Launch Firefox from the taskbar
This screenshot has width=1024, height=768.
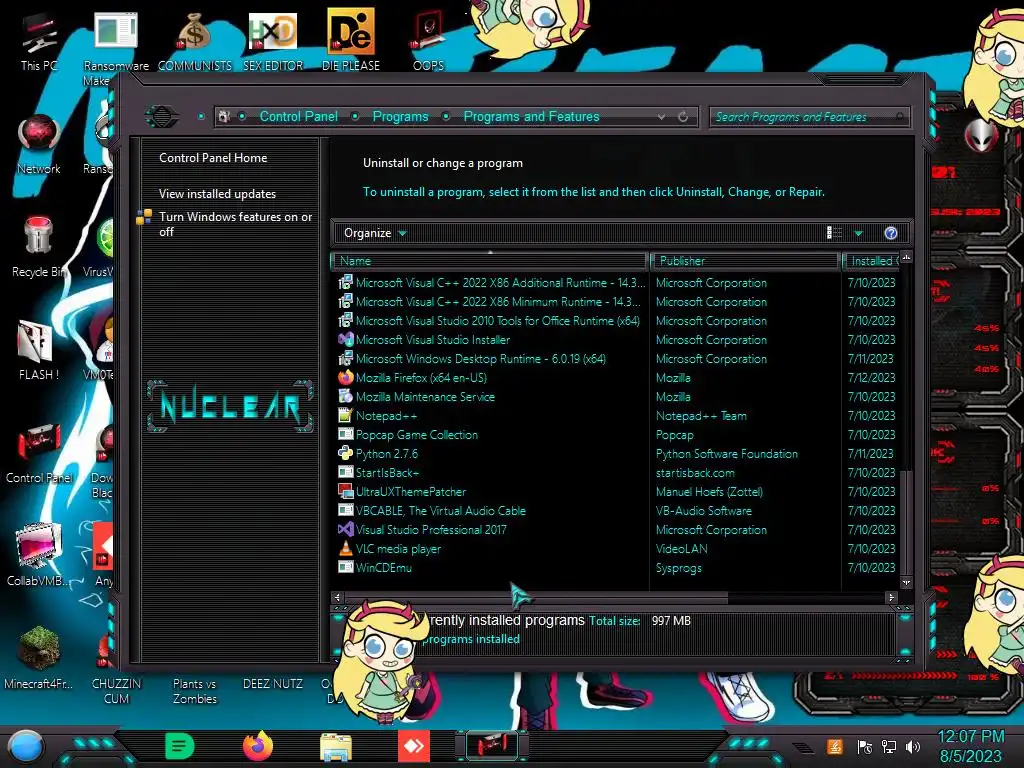tap(258, 746)
